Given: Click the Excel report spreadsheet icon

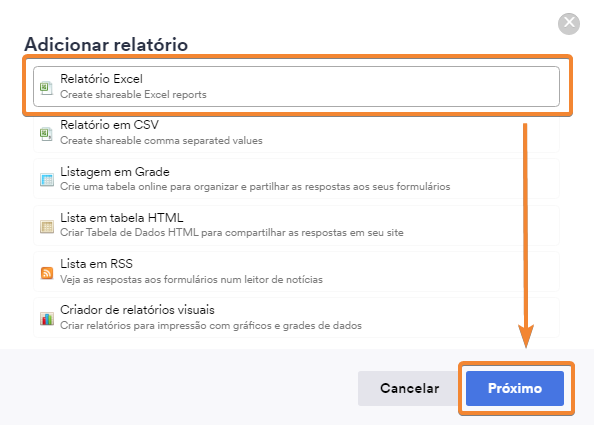Looking at the screenshot, I should pos(47,88).
